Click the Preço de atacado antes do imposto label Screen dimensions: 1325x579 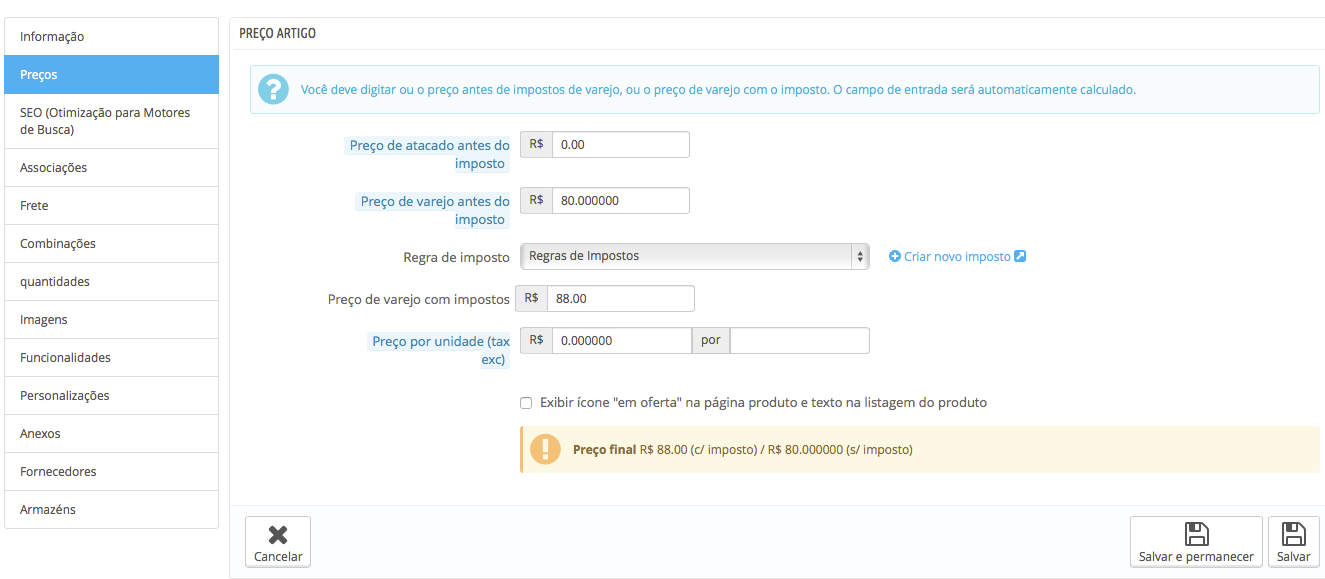click(x=429, y=154)
